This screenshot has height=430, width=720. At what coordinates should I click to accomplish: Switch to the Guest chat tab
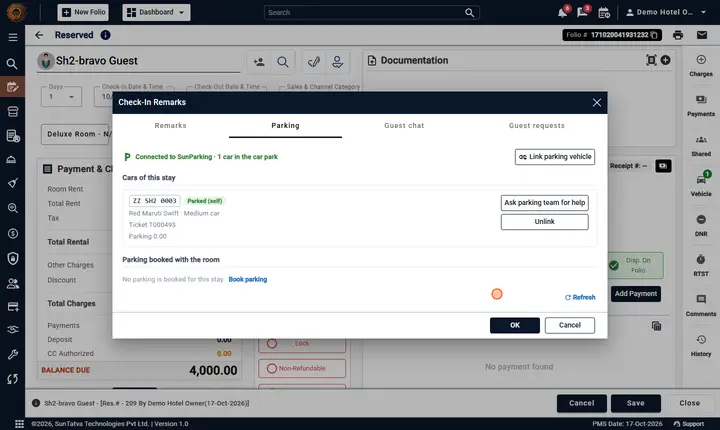tap(404, 125)
